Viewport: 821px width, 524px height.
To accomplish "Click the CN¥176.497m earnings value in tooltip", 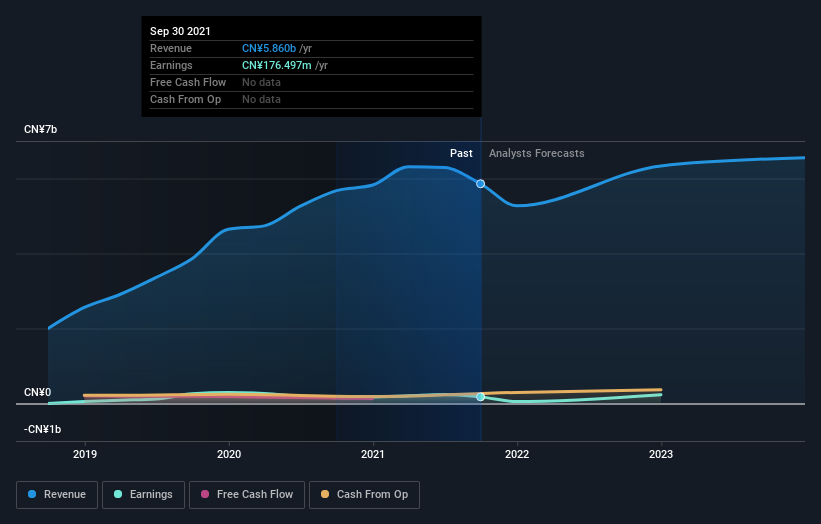I will [276, 65].
